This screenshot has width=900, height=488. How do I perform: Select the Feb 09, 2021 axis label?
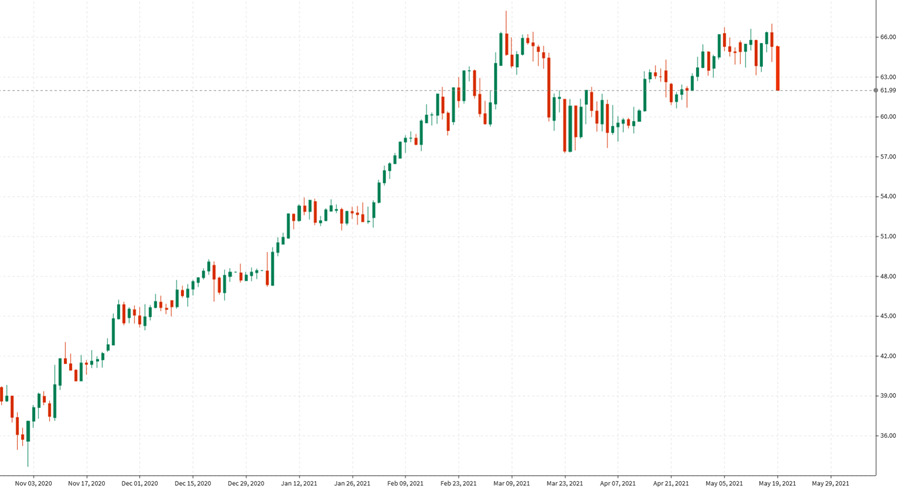click(405, 483)
